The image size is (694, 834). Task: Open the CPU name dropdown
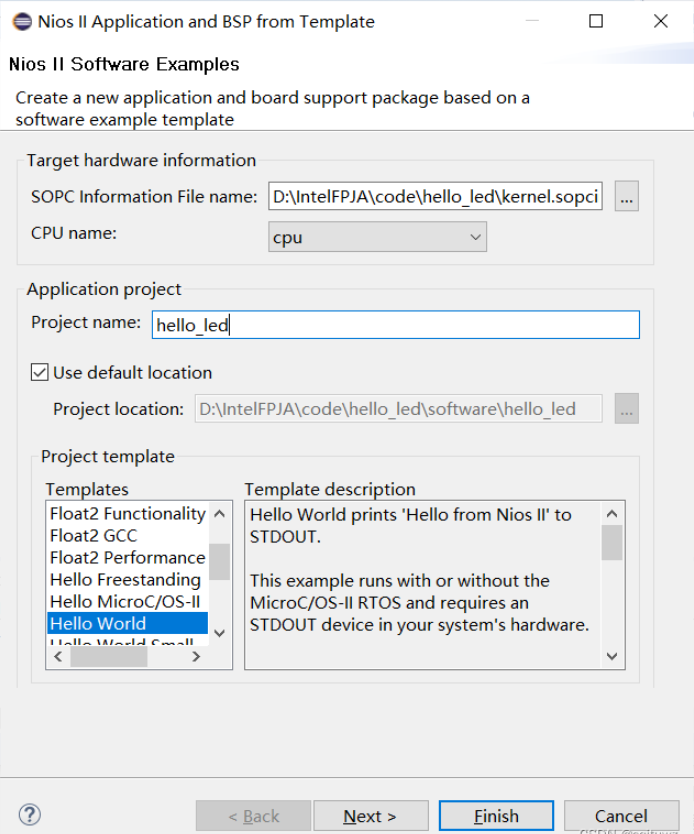pyautogui.click(x=377, y=238)
